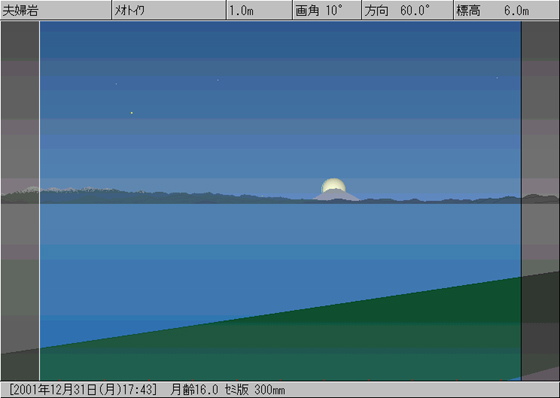Viewport: 560px width, 398px height.
Task: Click the right gray out-of-frame margin
Action: click(540, 201)
